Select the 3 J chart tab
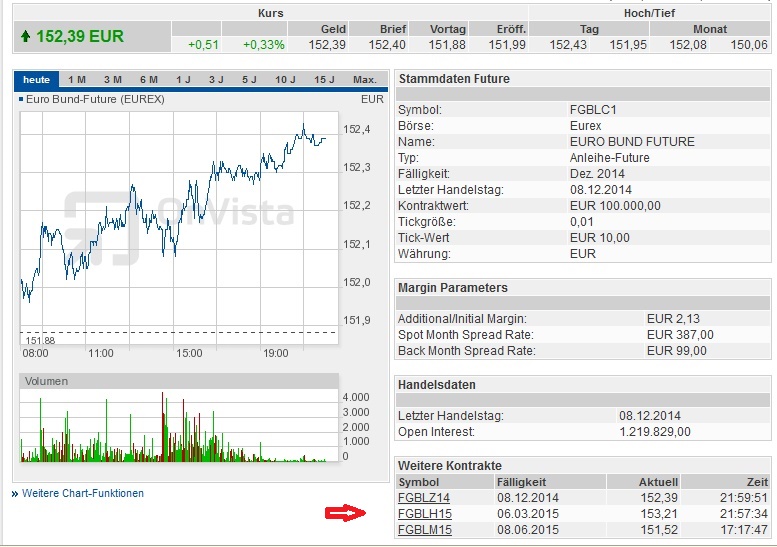The height and width of the screenshot is (547, 777). click(x=216, y=80)
